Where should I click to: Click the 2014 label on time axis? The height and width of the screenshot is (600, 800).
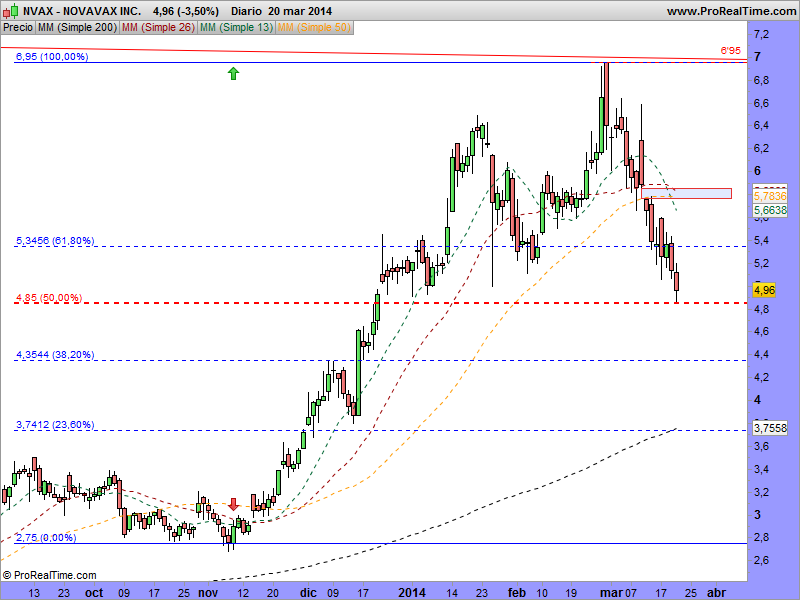click(412, 592)
